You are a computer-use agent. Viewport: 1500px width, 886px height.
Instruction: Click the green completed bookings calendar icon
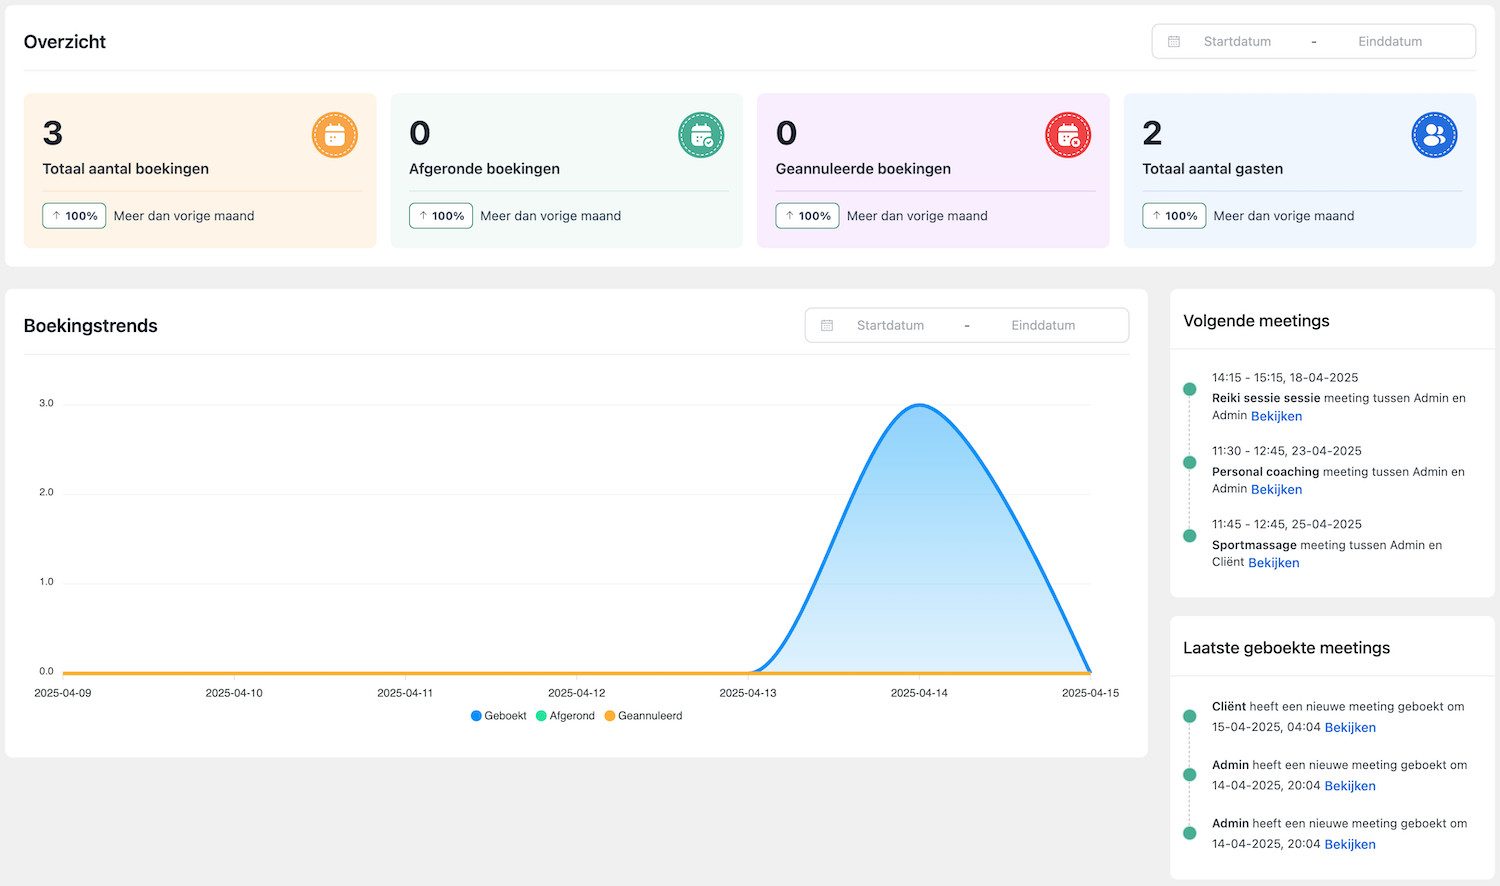tap(701, 135)
